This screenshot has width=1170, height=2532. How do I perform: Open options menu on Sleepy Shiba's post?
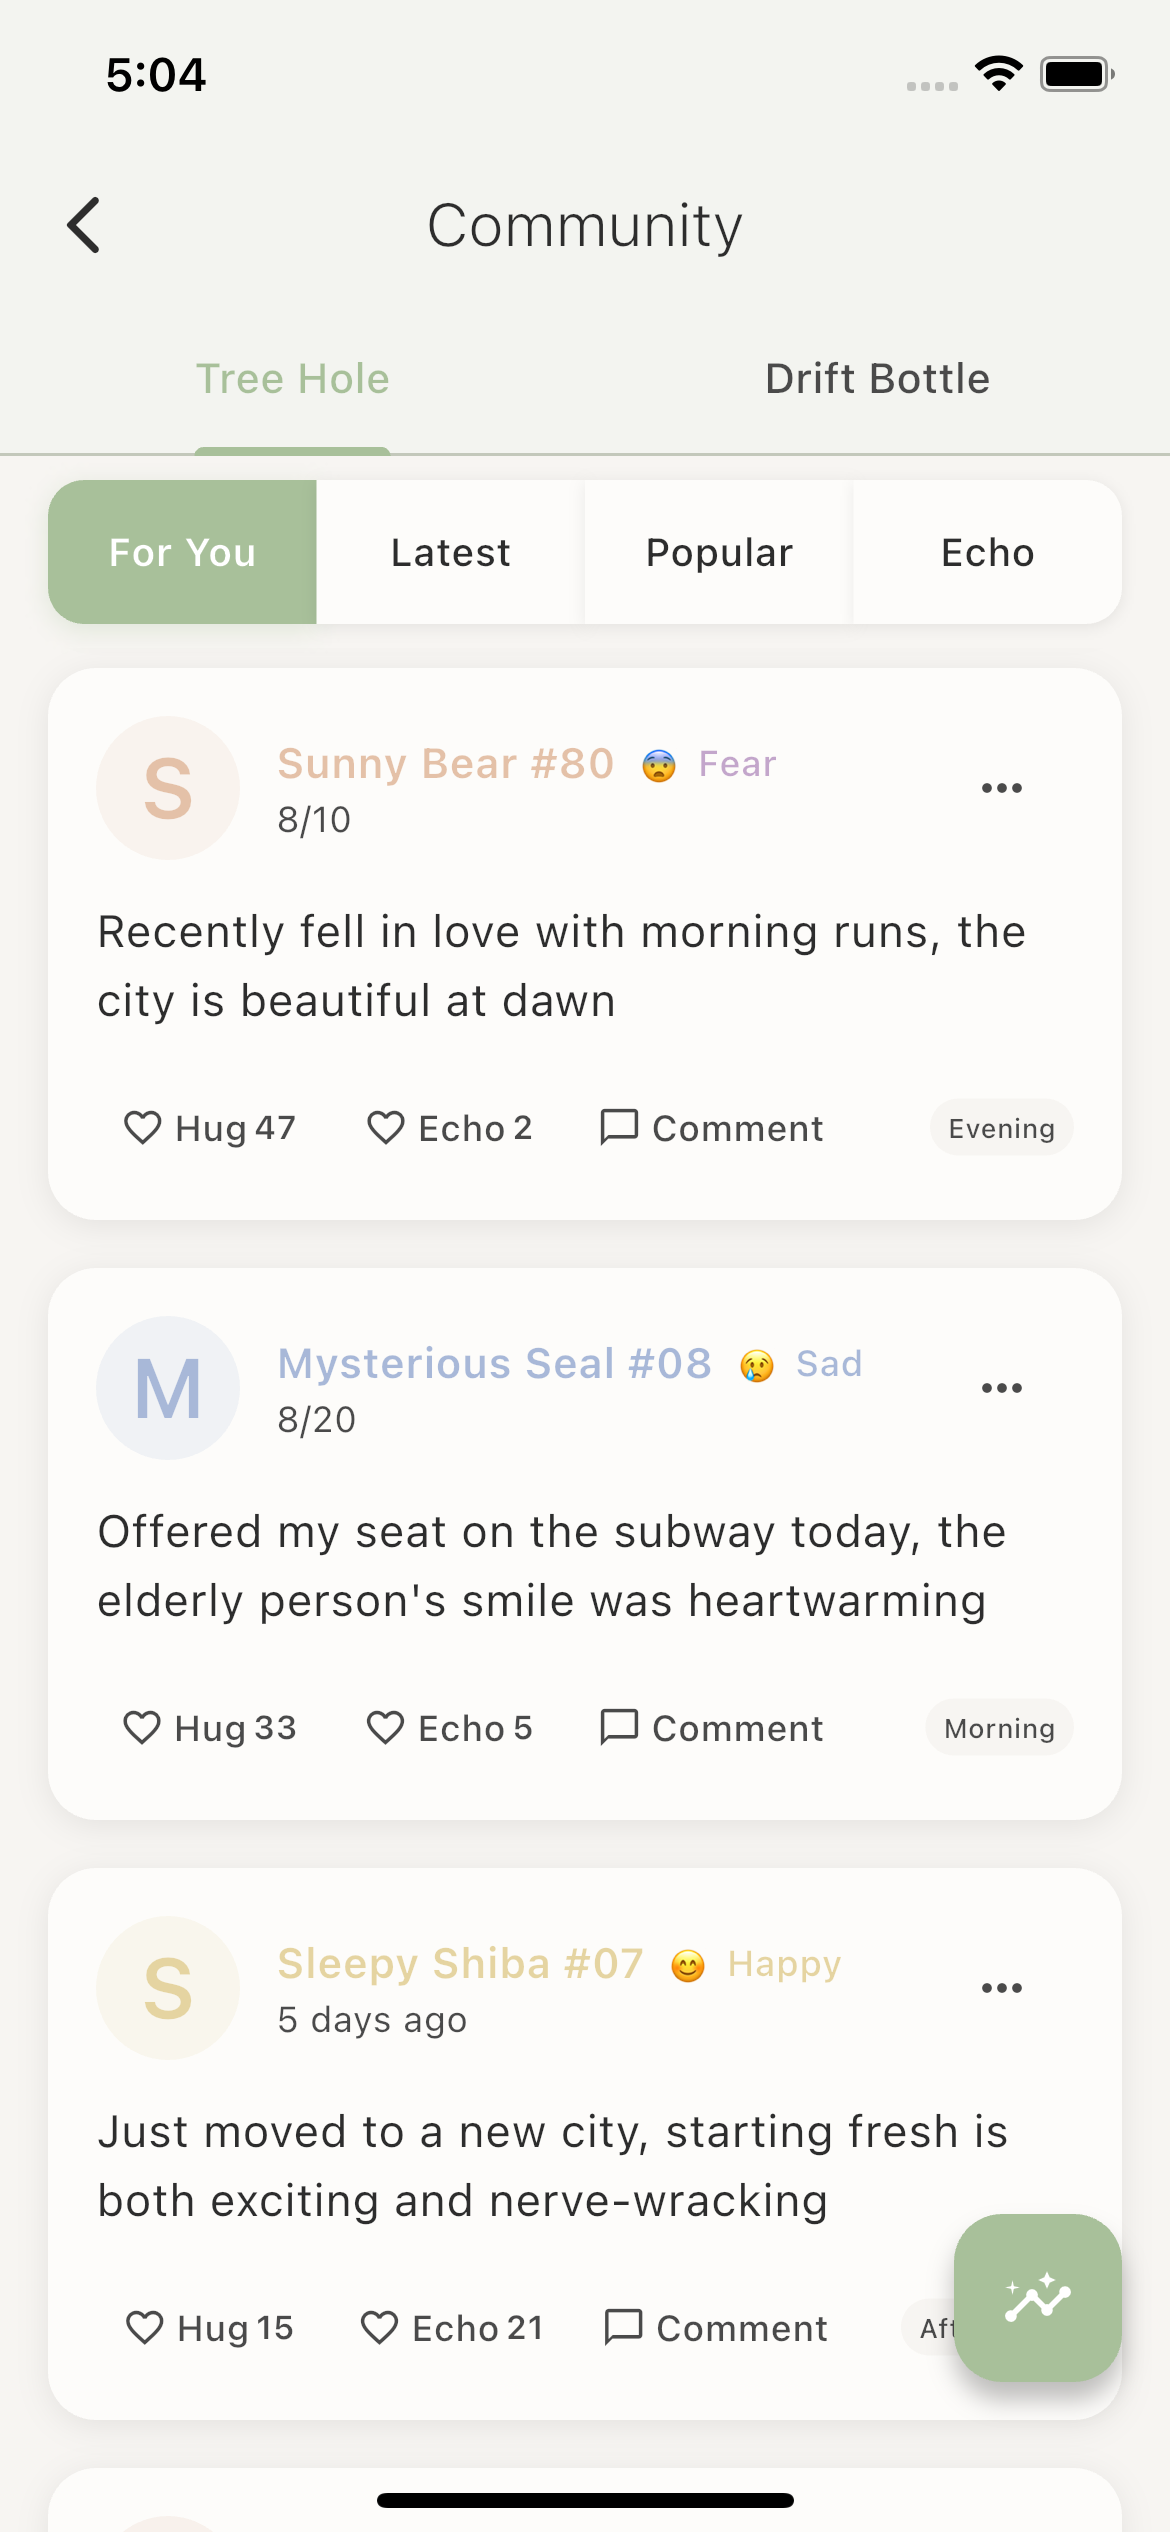click(x=1001, y=1987)
